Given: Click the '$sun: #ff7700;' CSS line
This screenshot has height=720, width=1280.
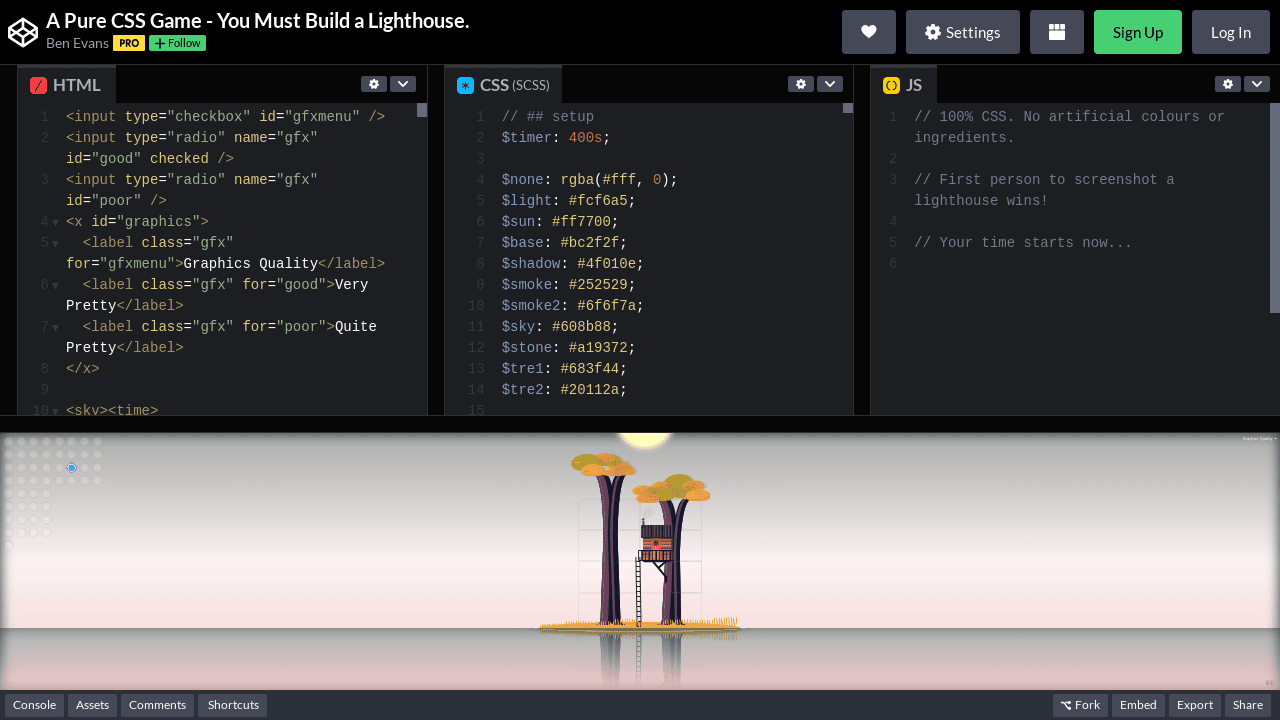Looking at the screenshot, I should pos(560,222).
